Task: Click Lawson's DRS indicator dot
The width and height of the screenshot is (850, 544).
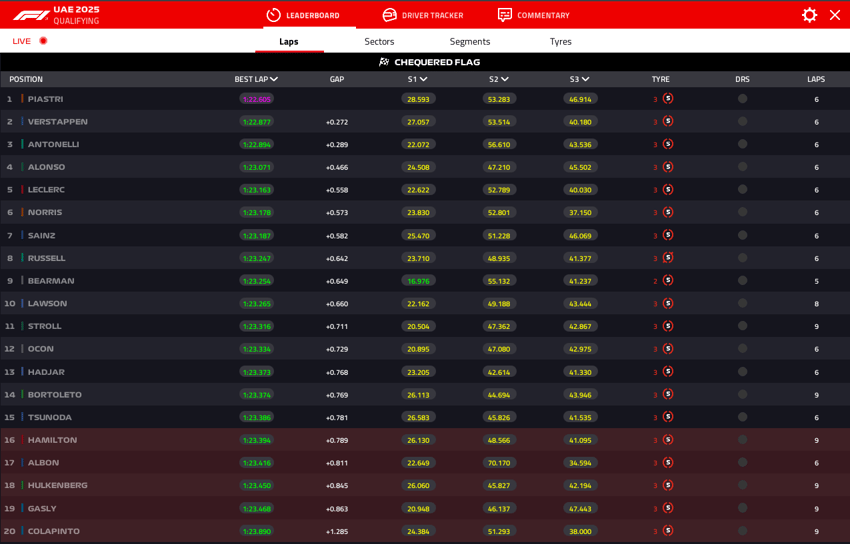Action: [742, 303]
